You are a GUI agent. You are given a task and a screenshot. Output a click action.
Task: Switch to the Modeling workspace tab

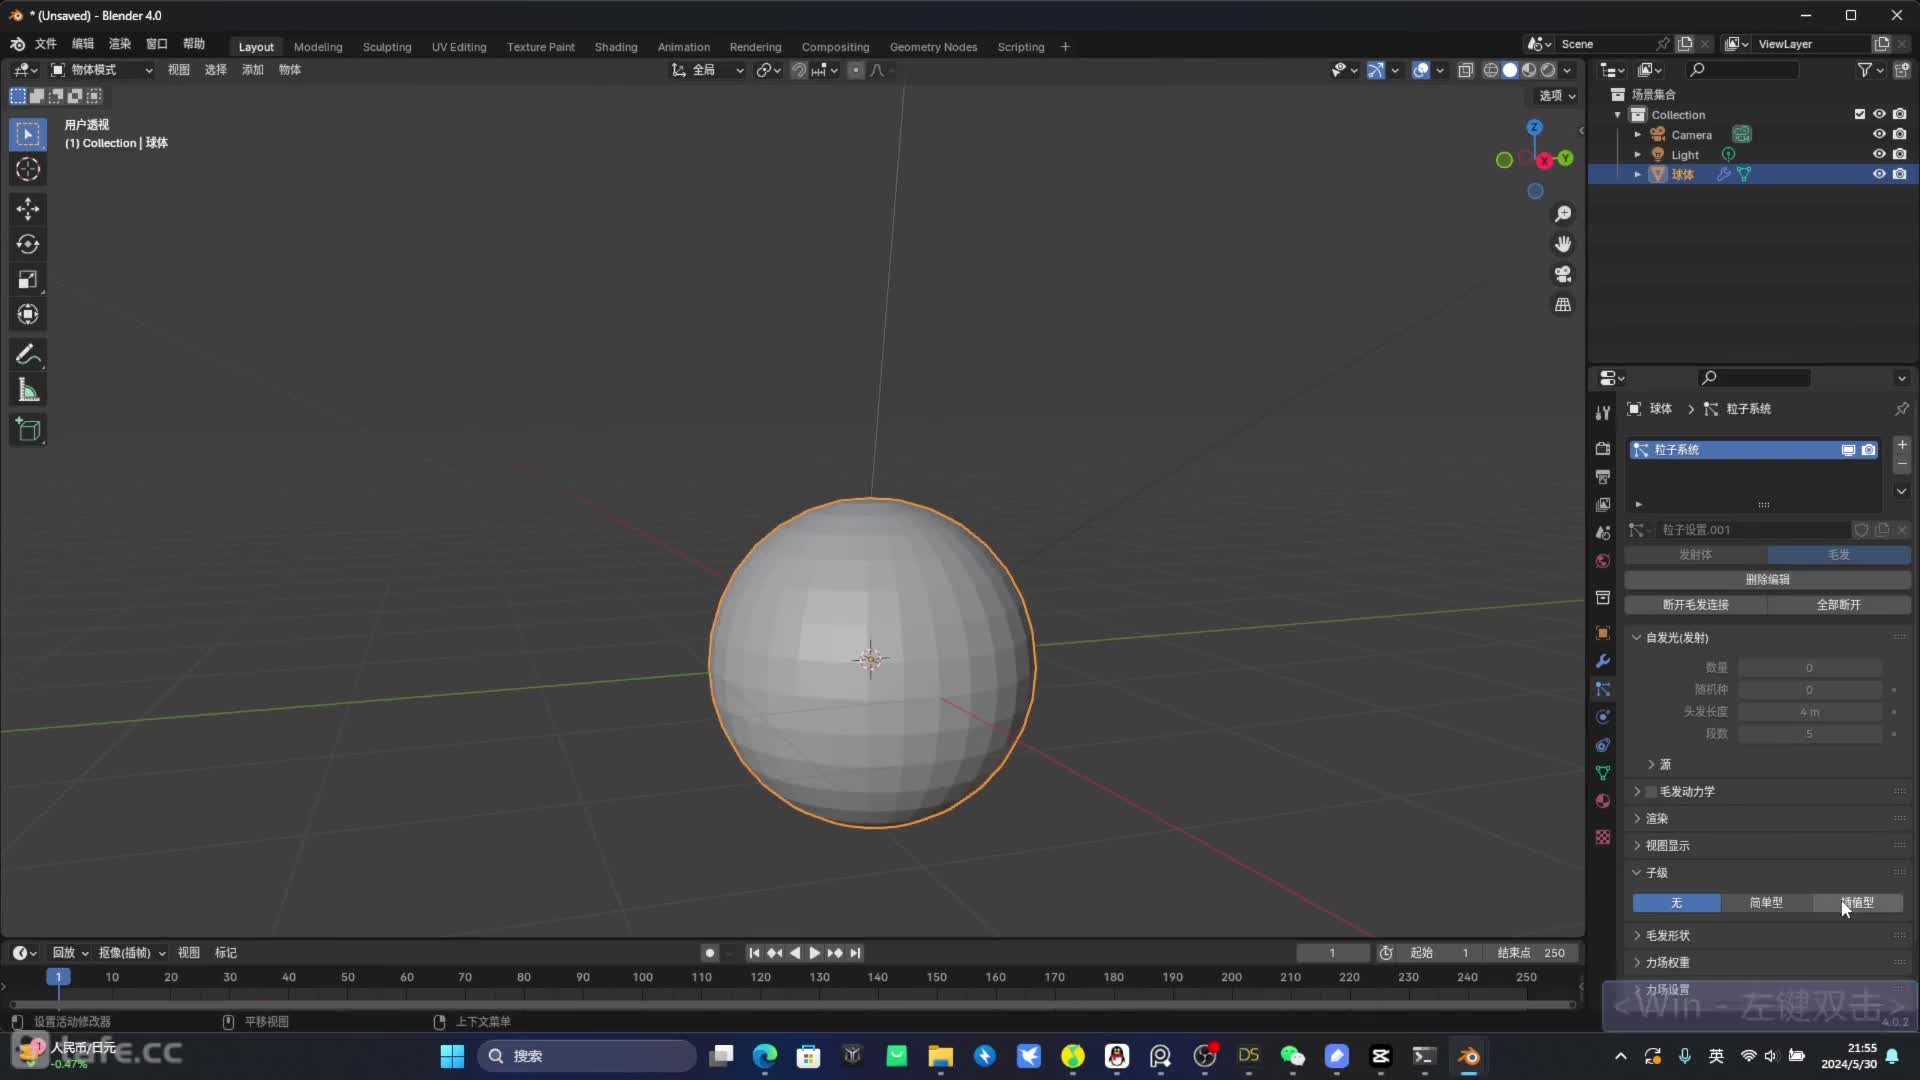(x=318, y=47)
